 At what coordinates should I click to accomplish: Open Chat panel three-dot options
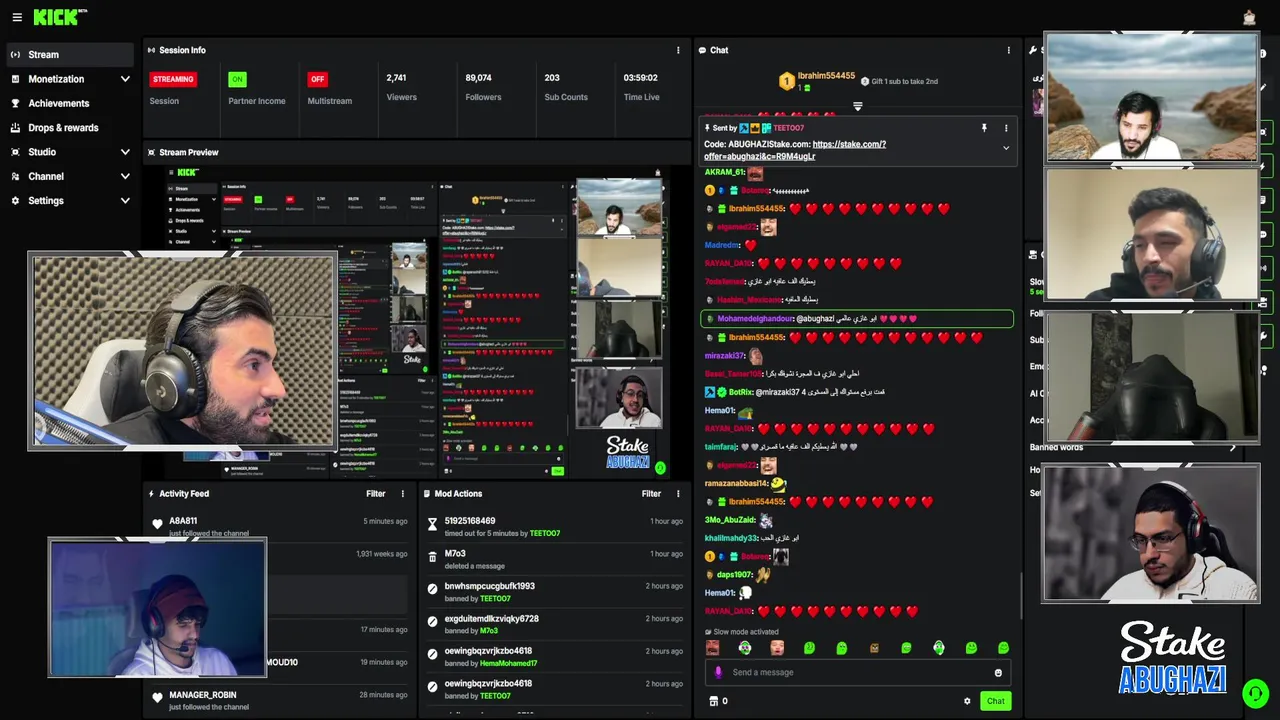click(x=1008, y=50)
